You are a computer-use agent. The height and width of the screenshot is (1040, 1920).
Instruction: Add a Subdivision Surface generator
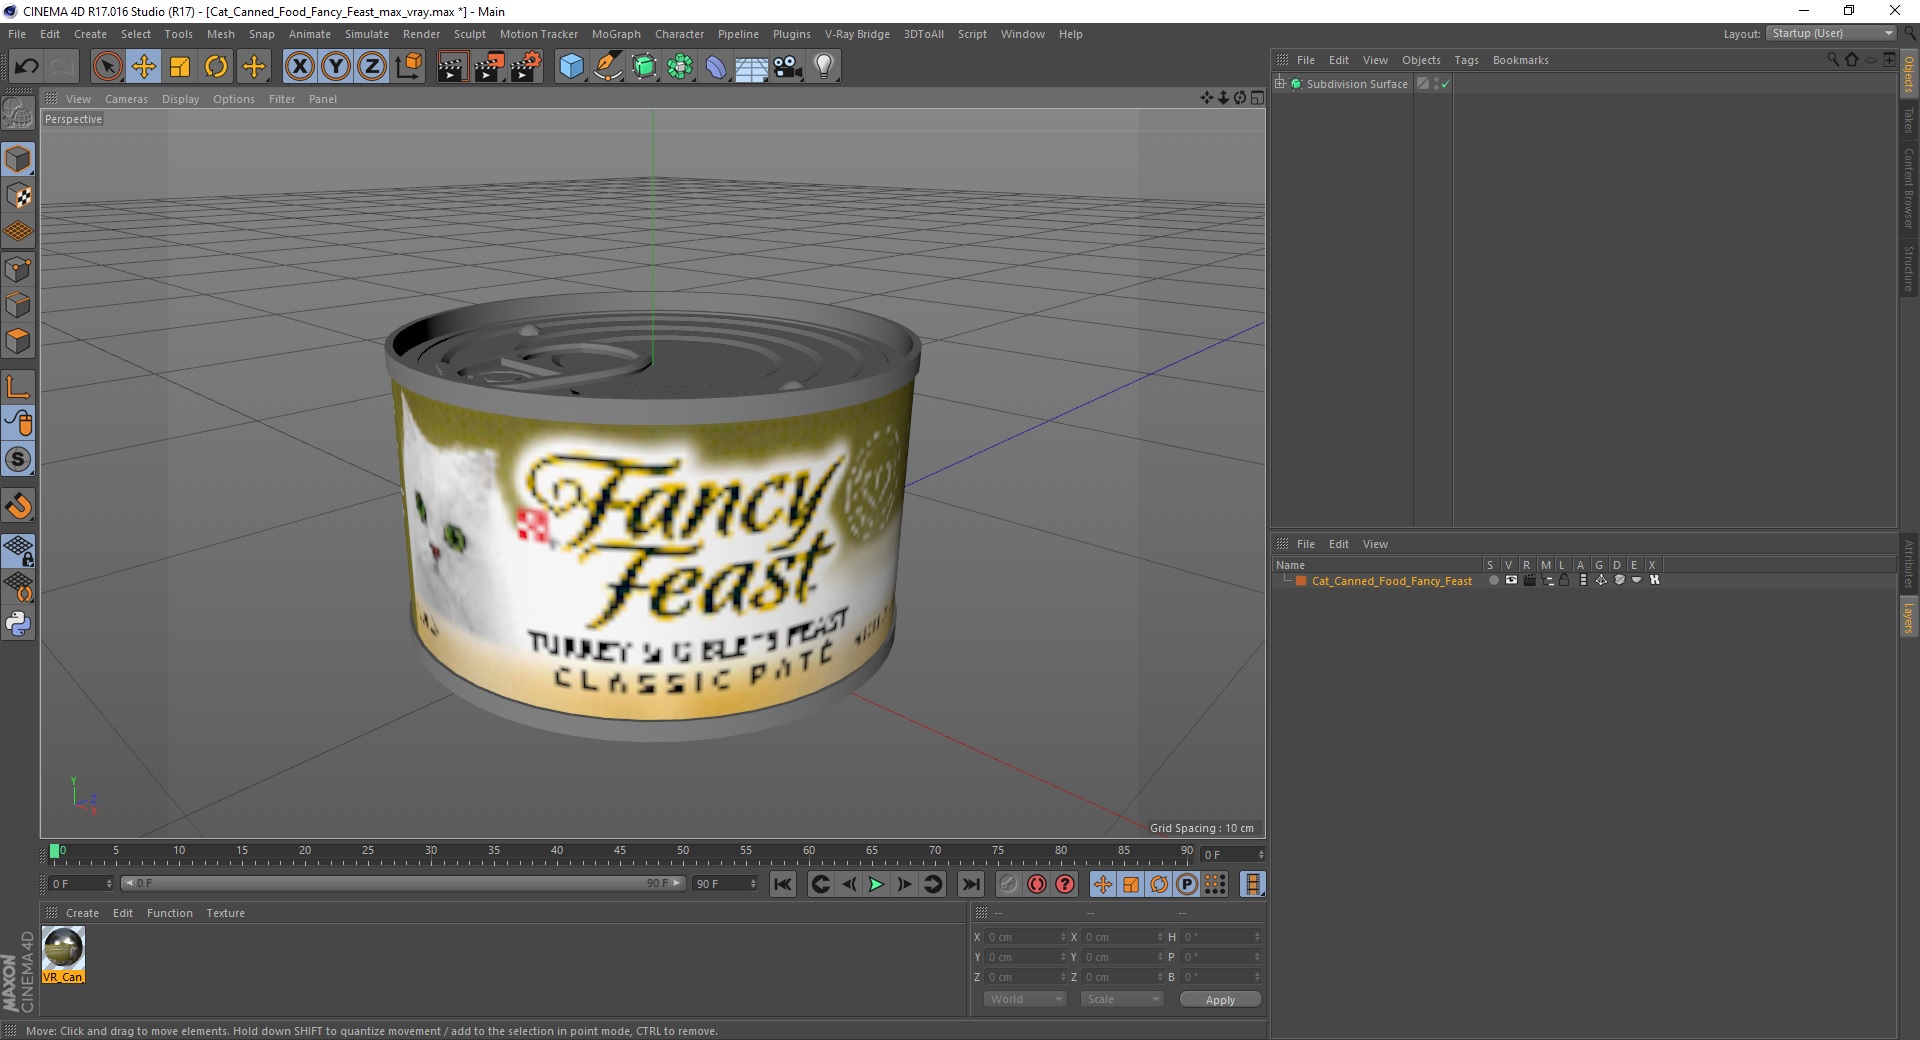644,67
